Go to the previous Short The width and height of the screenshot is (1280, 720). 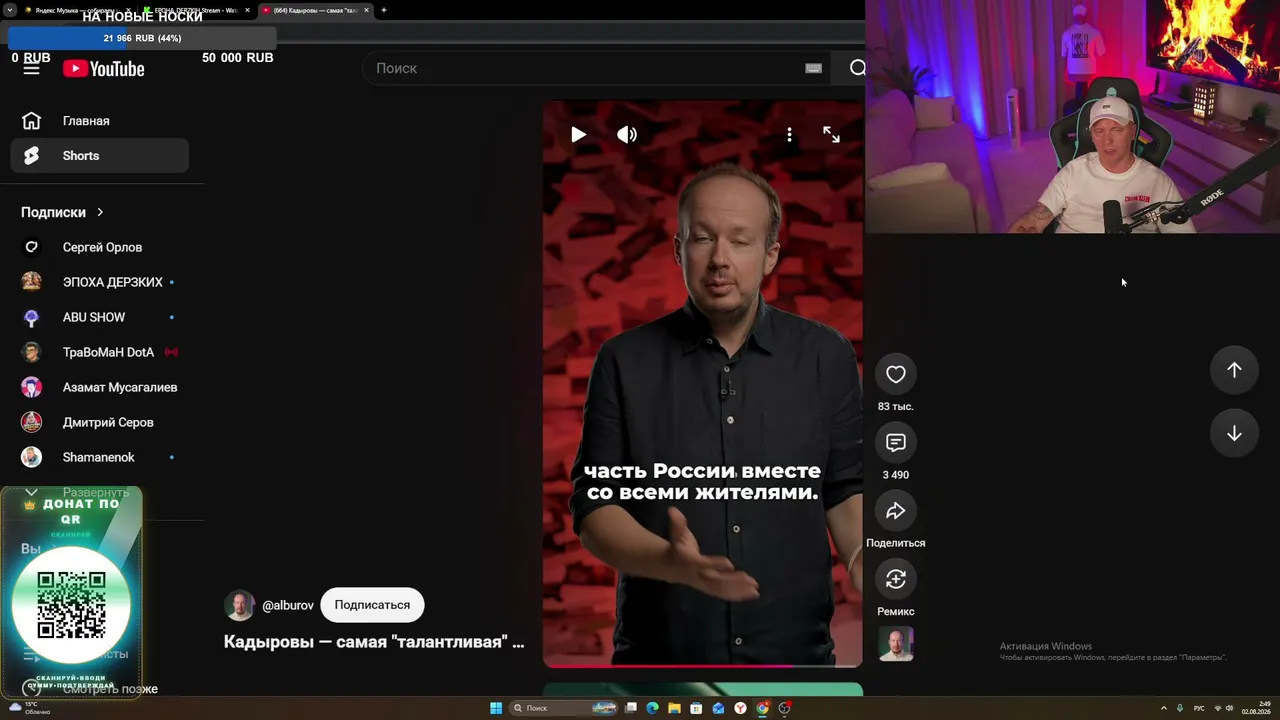(x=1234, y=370)
